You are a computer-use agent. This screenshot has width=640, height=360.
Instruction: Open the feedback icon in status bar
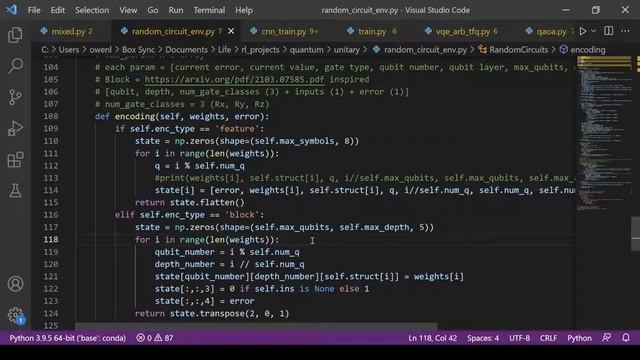pyautogui.click(x=607, y=338)
